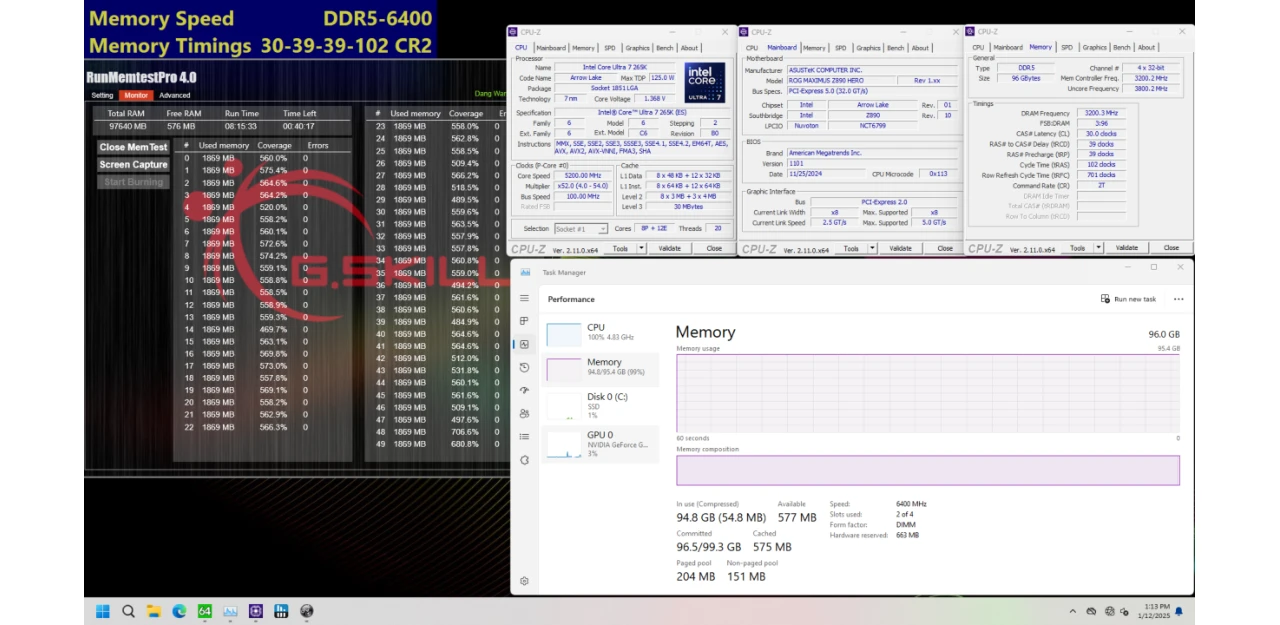Open the Users page icon in Task Manager
1280x625 pixels.
(x=524, y=413)
